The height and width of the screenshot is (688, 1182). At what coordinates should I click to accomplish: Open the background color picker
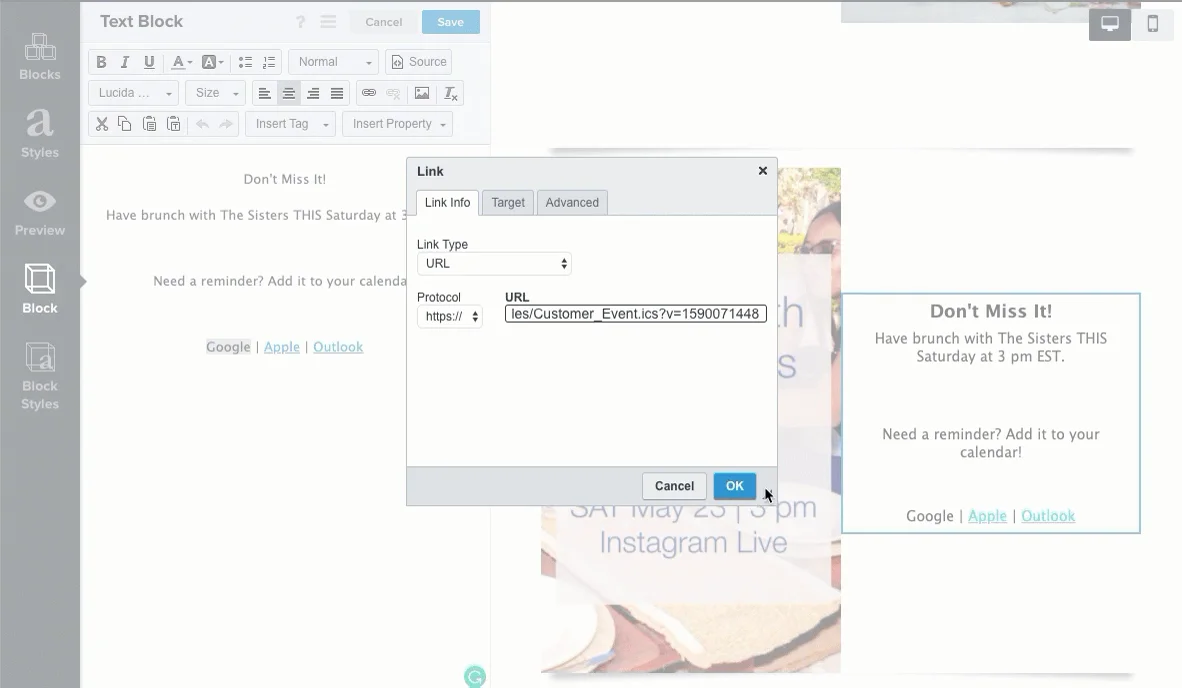click(212, 62)
